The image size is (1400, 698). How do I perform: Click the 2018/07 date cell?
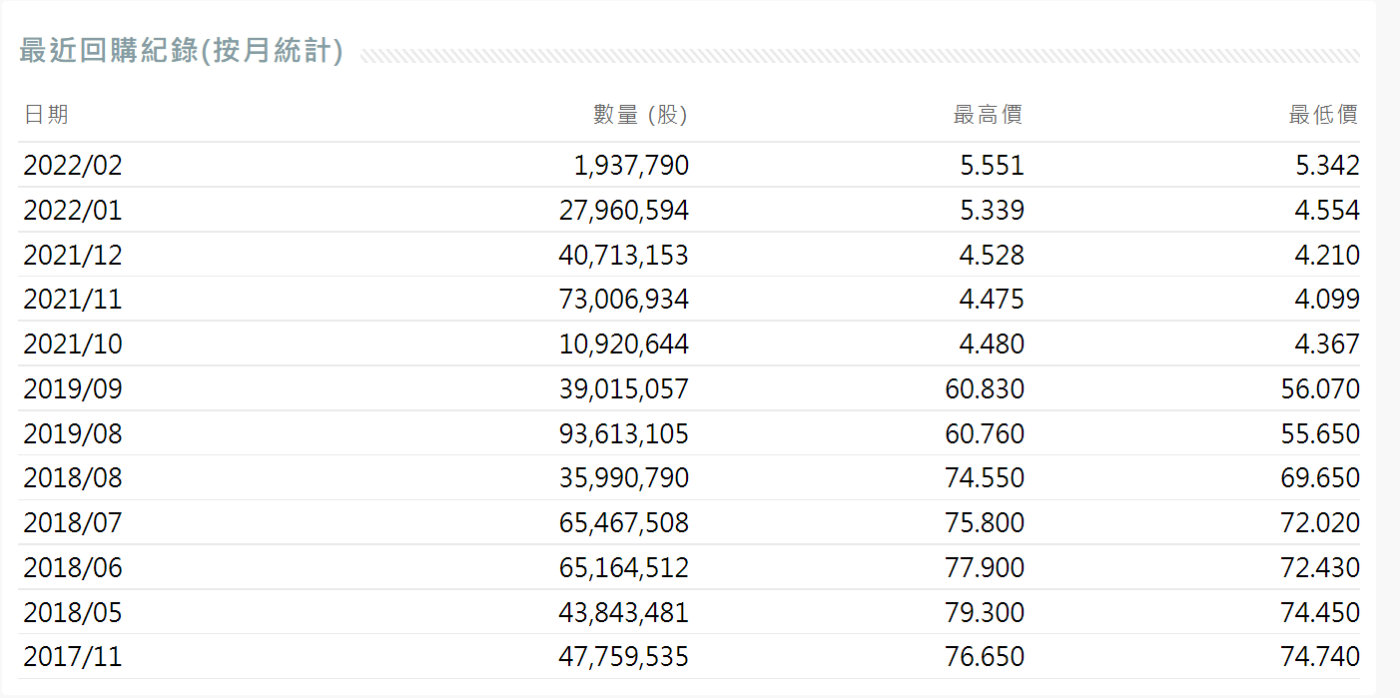73,523
